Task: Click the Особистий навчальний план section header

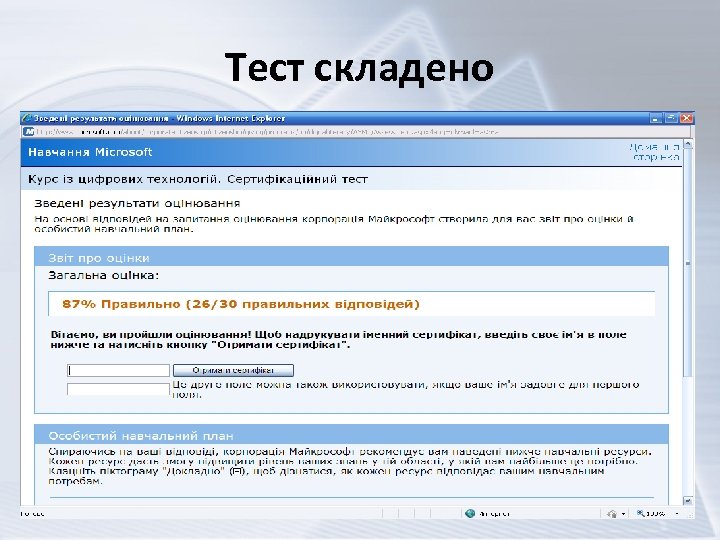Action: click(141, 436)
